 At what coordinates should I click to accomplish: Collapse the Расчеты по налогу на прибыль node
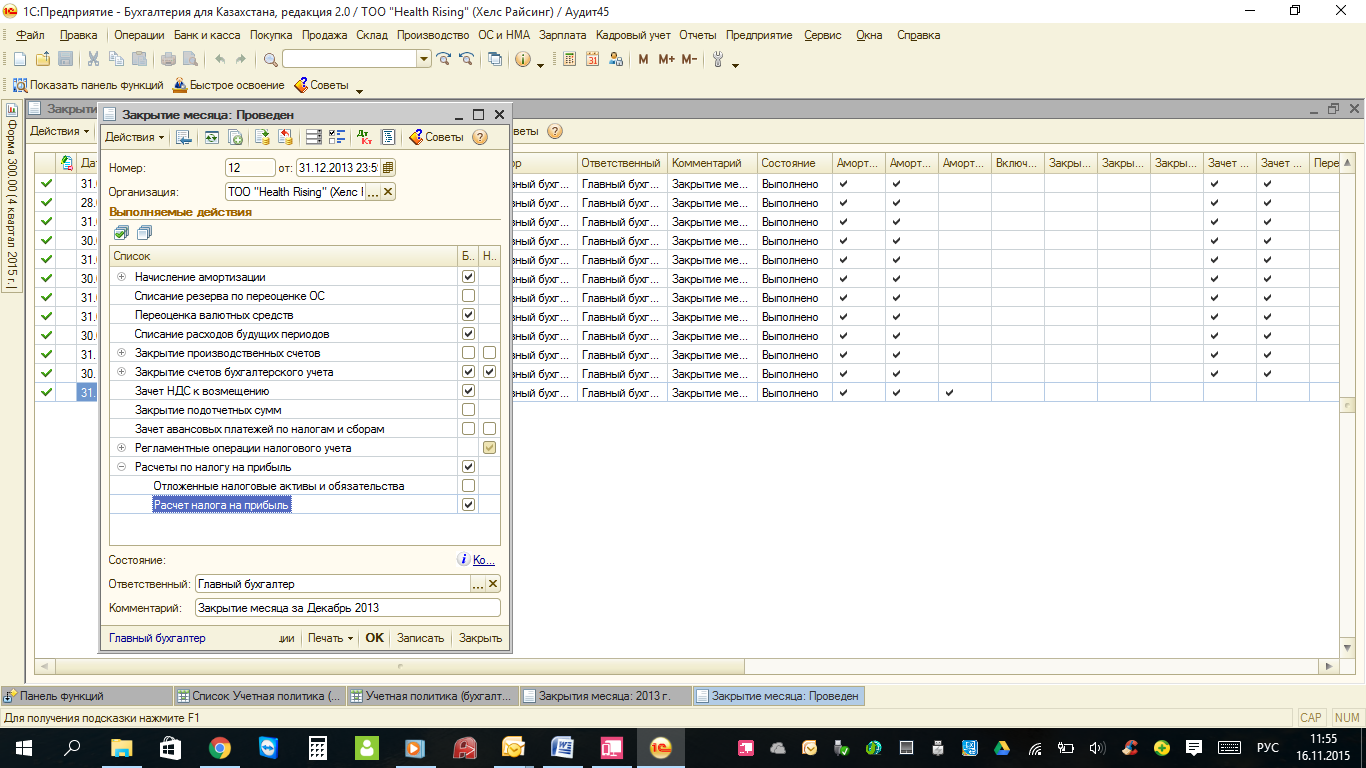[x=122, y=467]
